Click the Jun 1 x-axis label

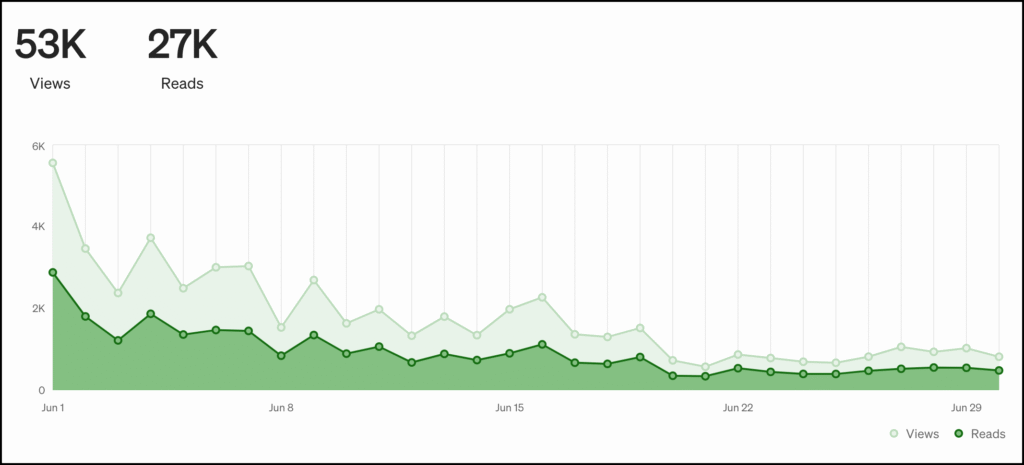(x=53, y=407)
